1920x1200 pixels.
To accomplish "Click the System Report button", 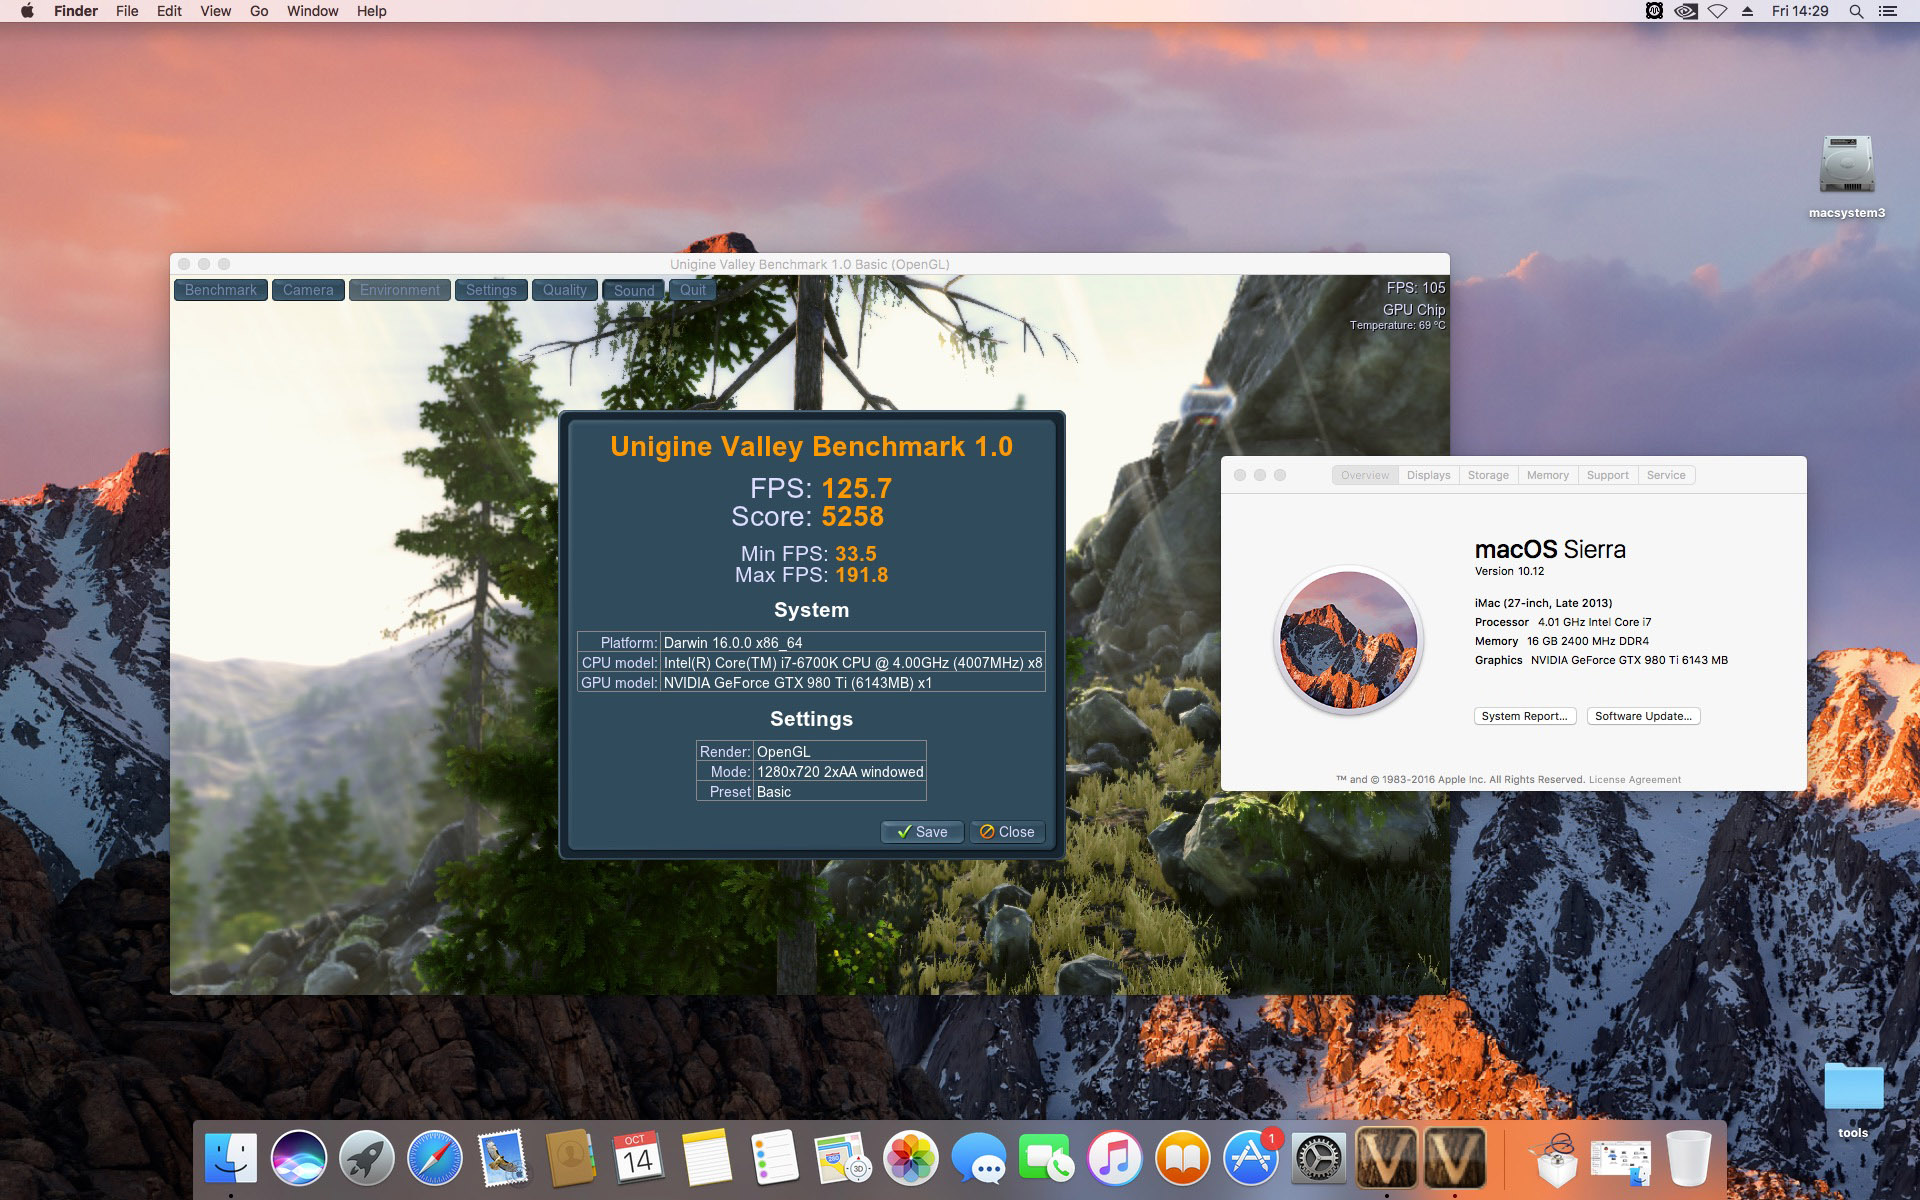I will coord(1525,716).
